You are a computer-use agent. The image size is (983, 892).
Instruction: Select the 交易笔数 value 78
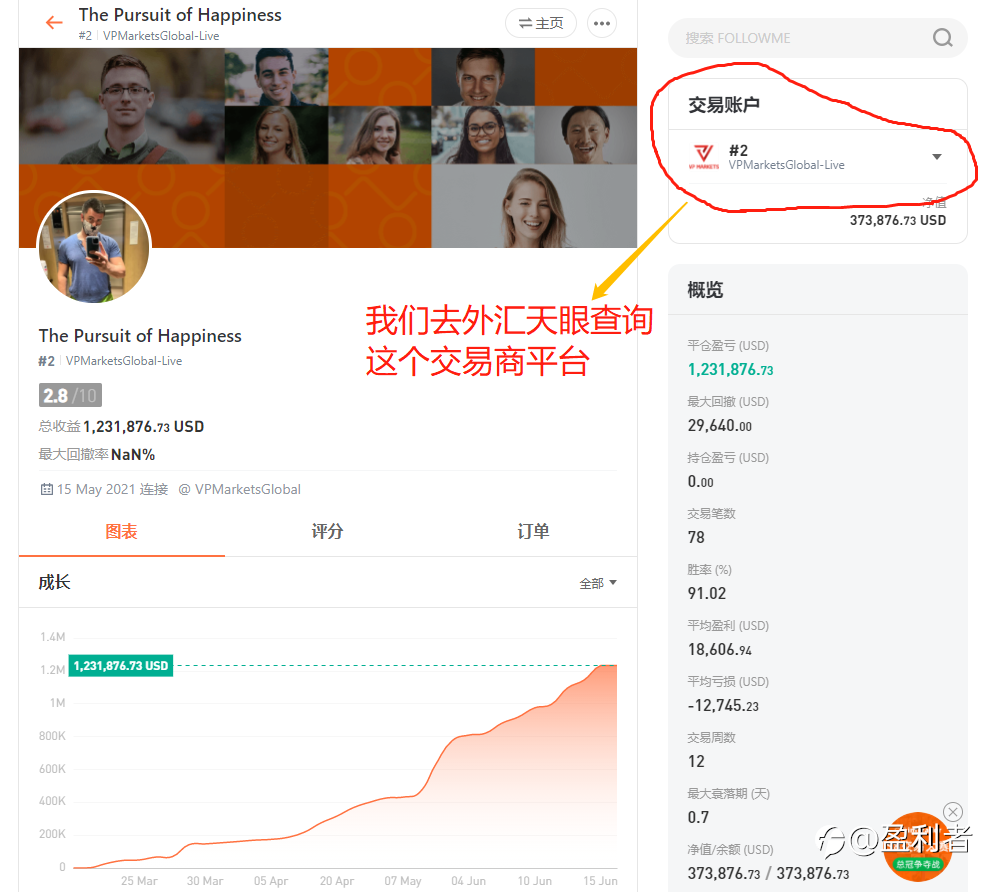pos(696,537)
